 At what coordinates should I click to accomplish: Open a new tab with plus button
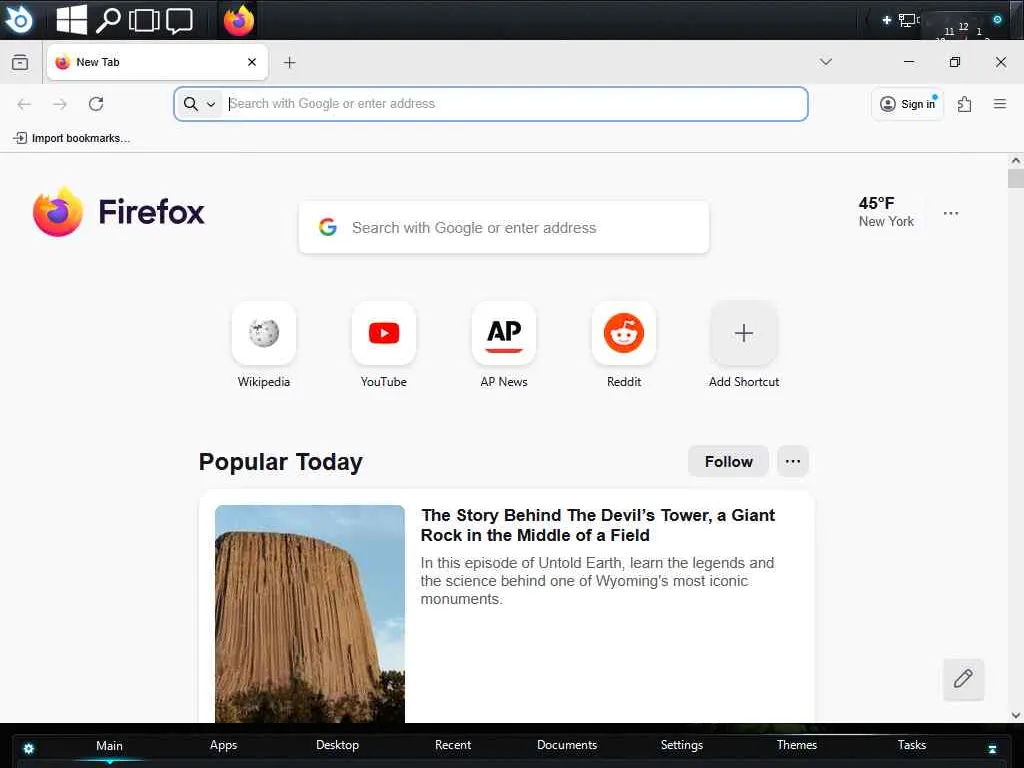289,62
